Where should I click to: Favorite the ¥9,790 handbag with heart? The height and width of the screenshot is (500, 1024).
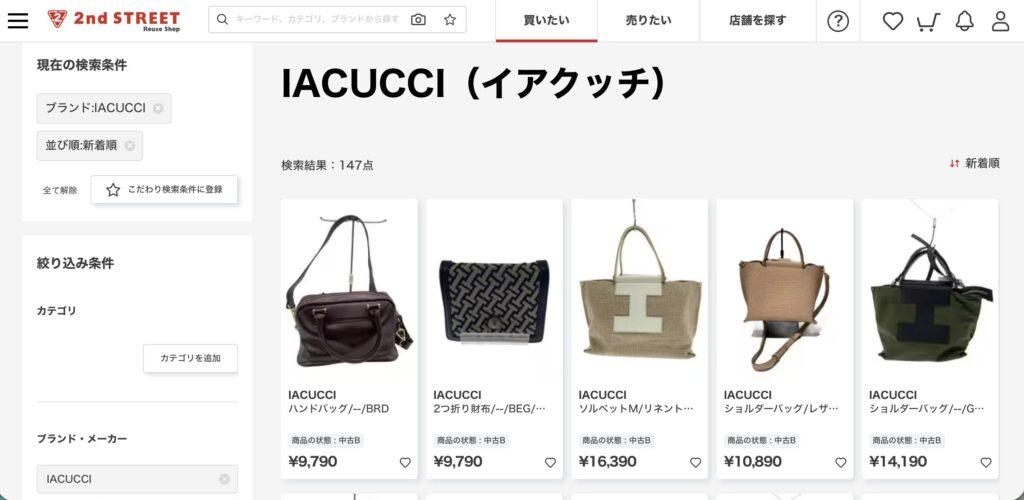[x=405, y=462]
